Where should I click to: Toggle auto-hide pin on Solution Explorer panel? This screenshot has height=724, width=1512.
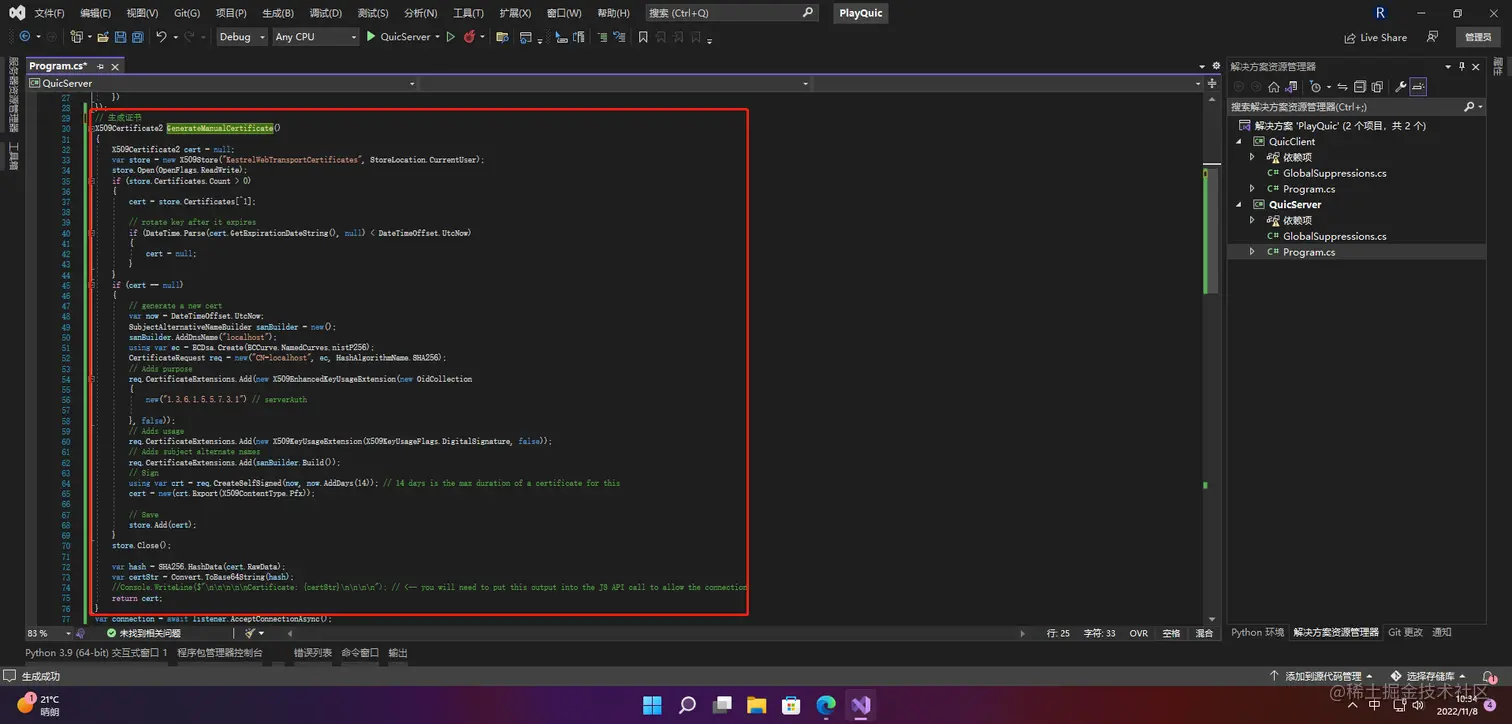[x=1461, y=66]
